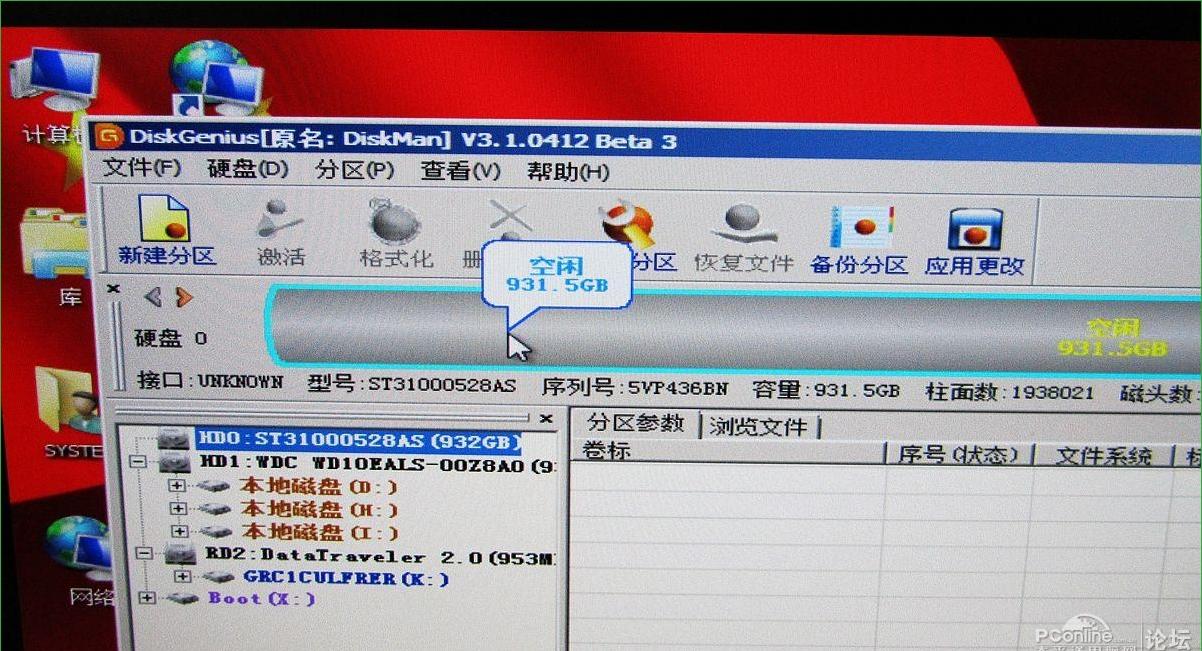Click the 型号:ST31000528AS text
This screenshot has height=651, width=1202.
coord(412,384)
